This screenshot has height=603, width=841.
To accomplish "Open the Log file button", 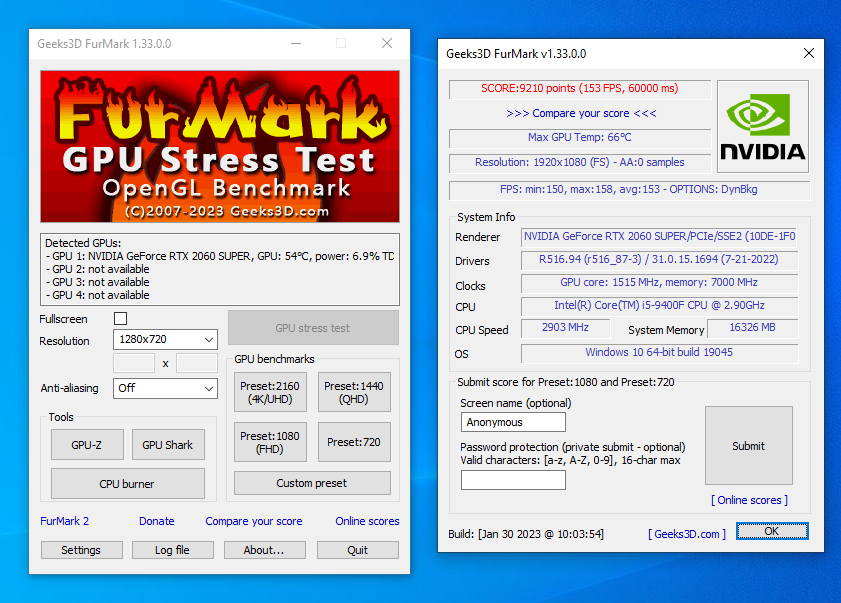I will 173,550.
